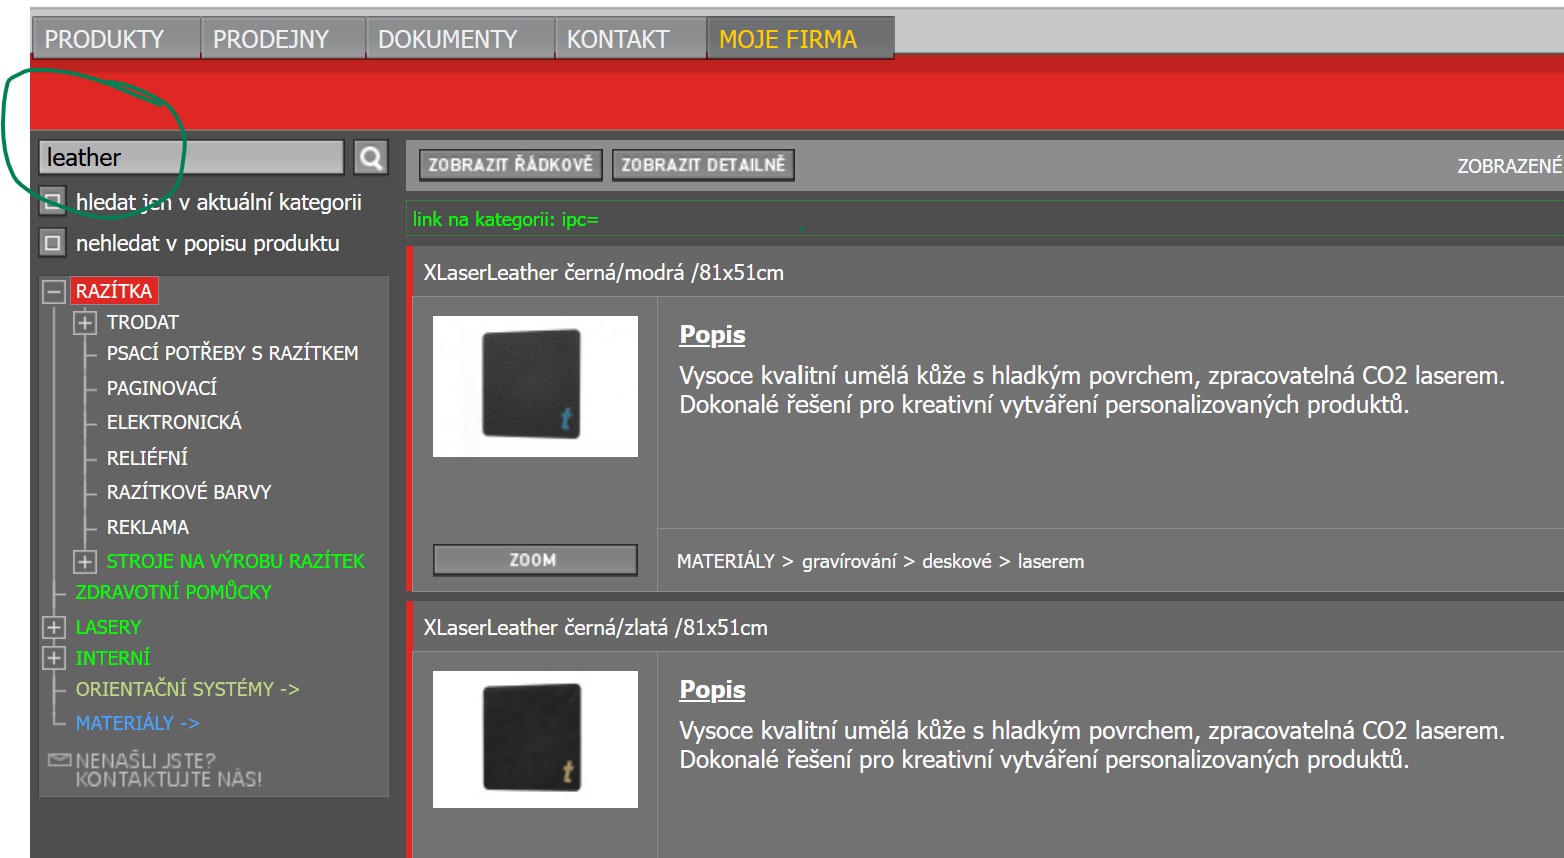Viewport: 1564px width, 858px height.
Task: Open XLaserLeather černá/zlatá product thumbnail
Action: click(x=534, y=739)
